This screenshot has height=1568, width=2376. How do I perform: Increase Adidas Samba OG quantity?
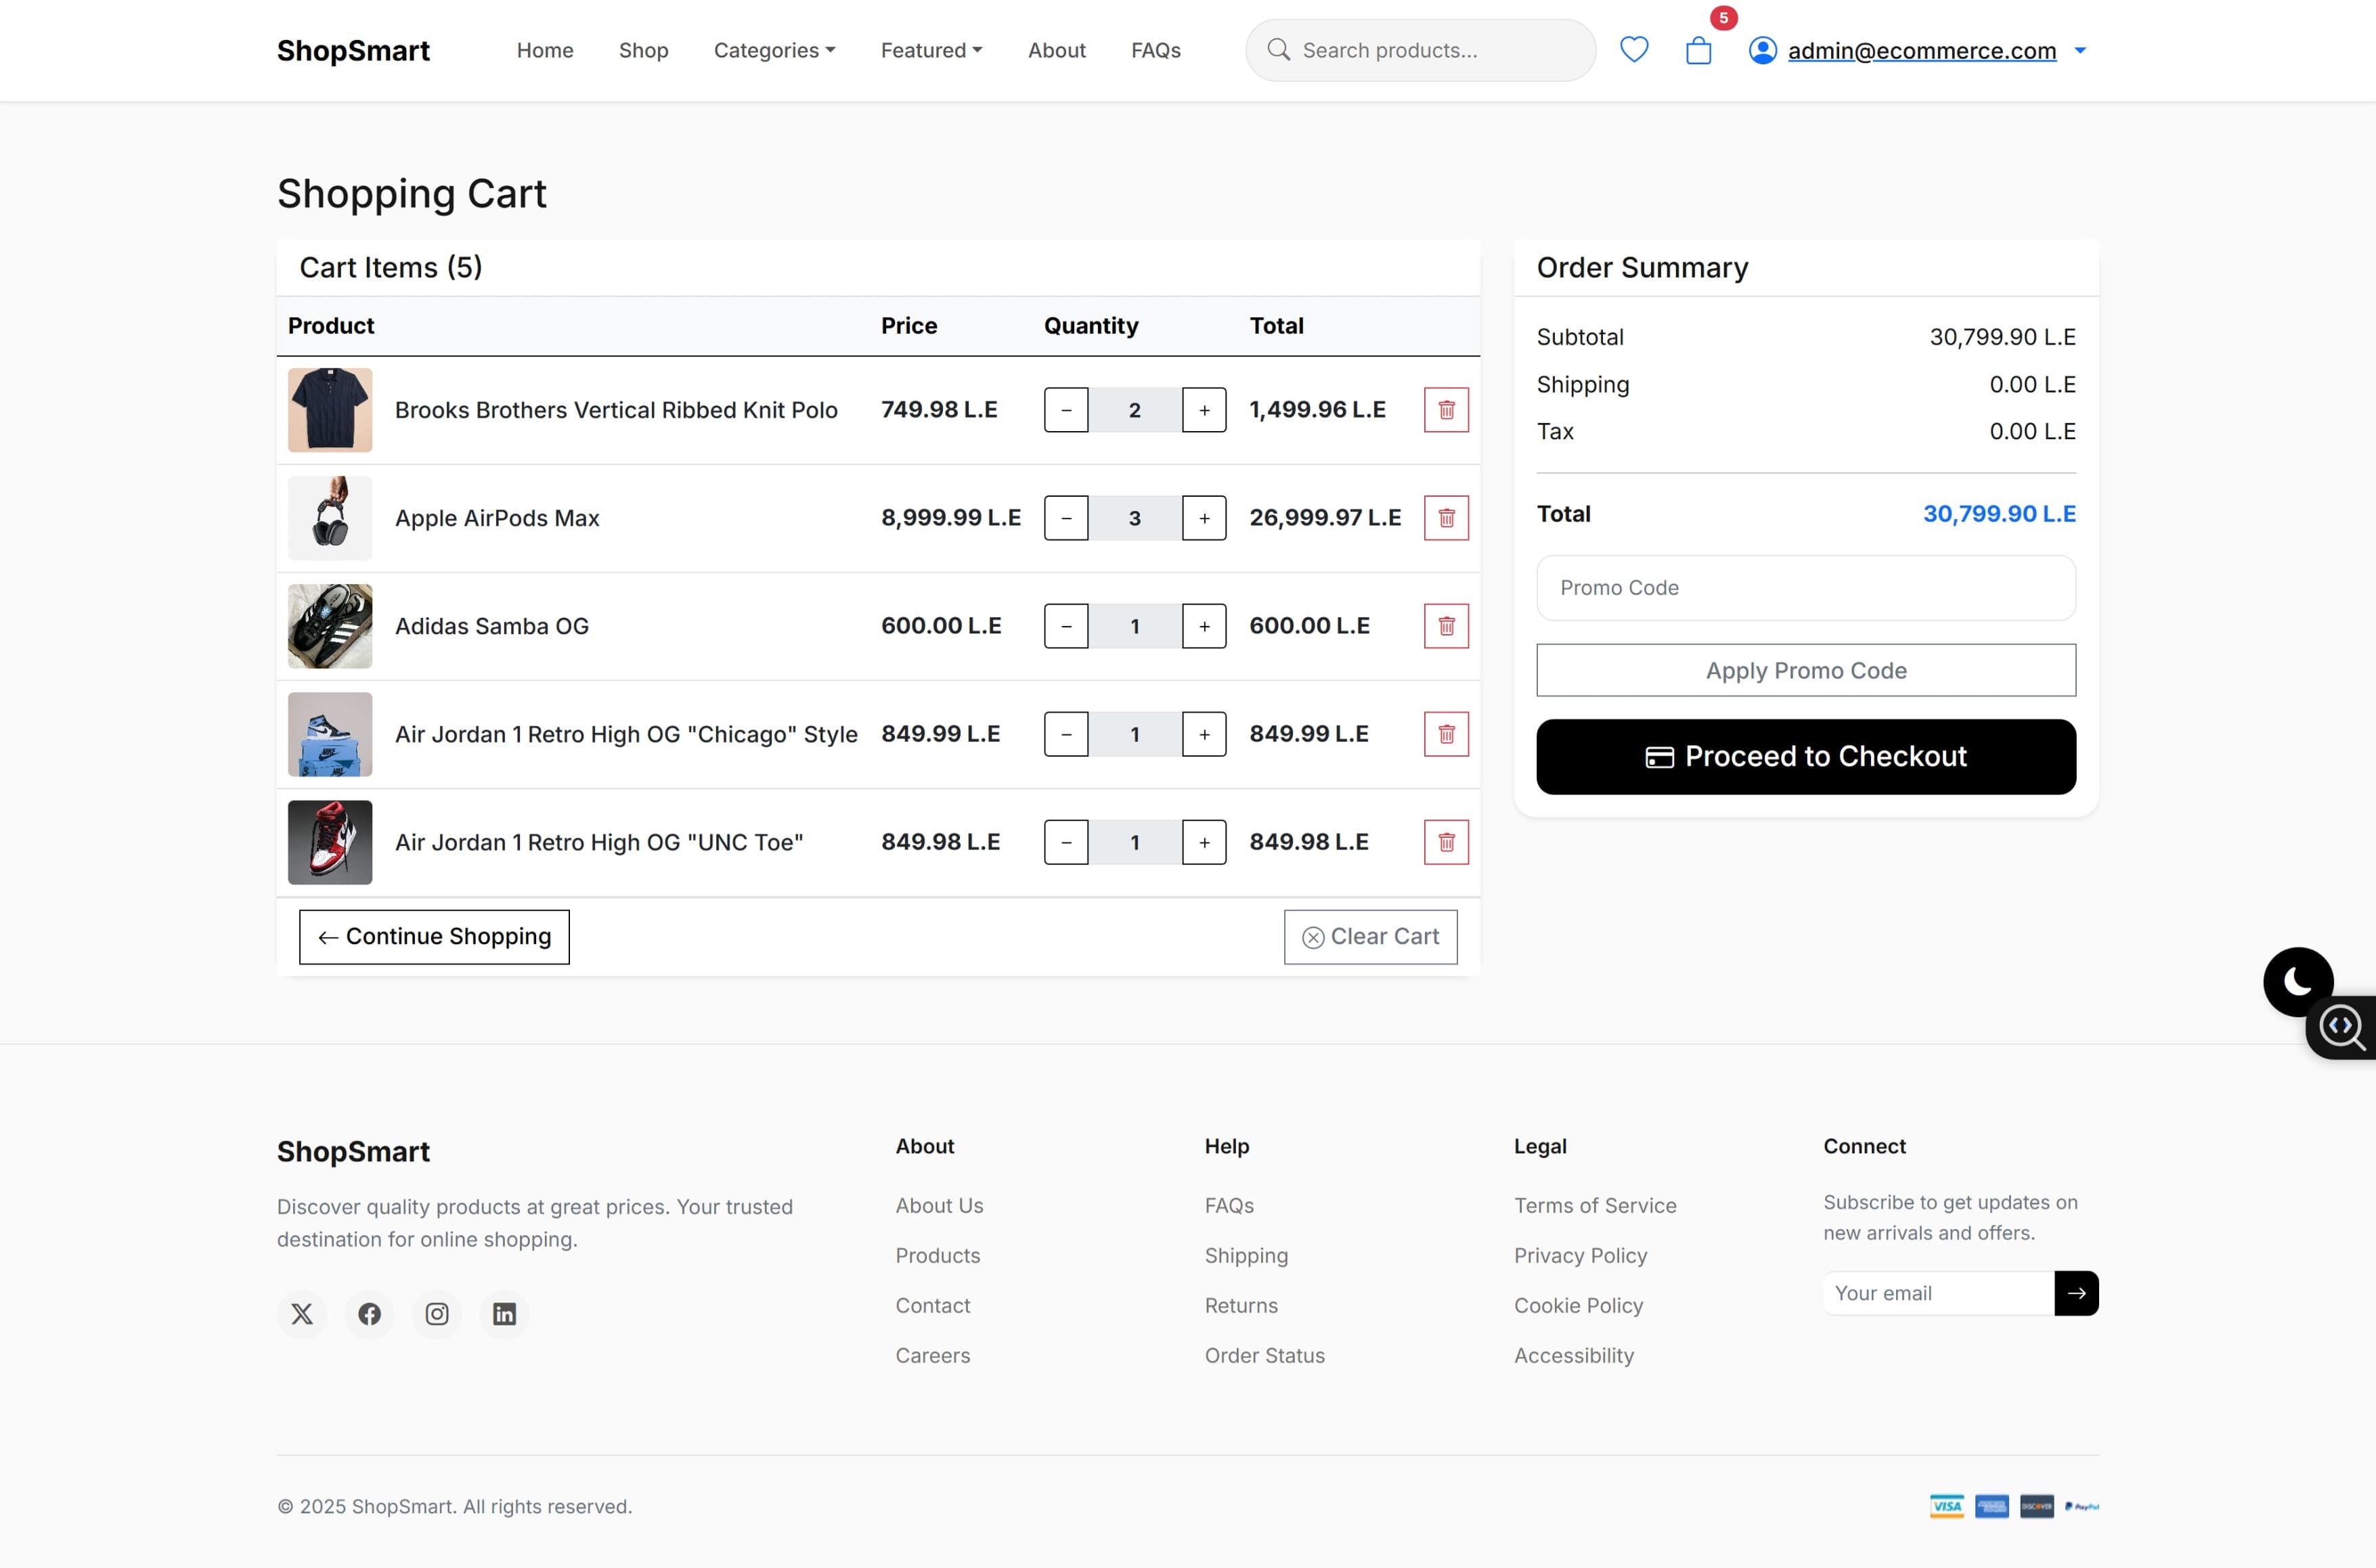(x=1204, y=626)
